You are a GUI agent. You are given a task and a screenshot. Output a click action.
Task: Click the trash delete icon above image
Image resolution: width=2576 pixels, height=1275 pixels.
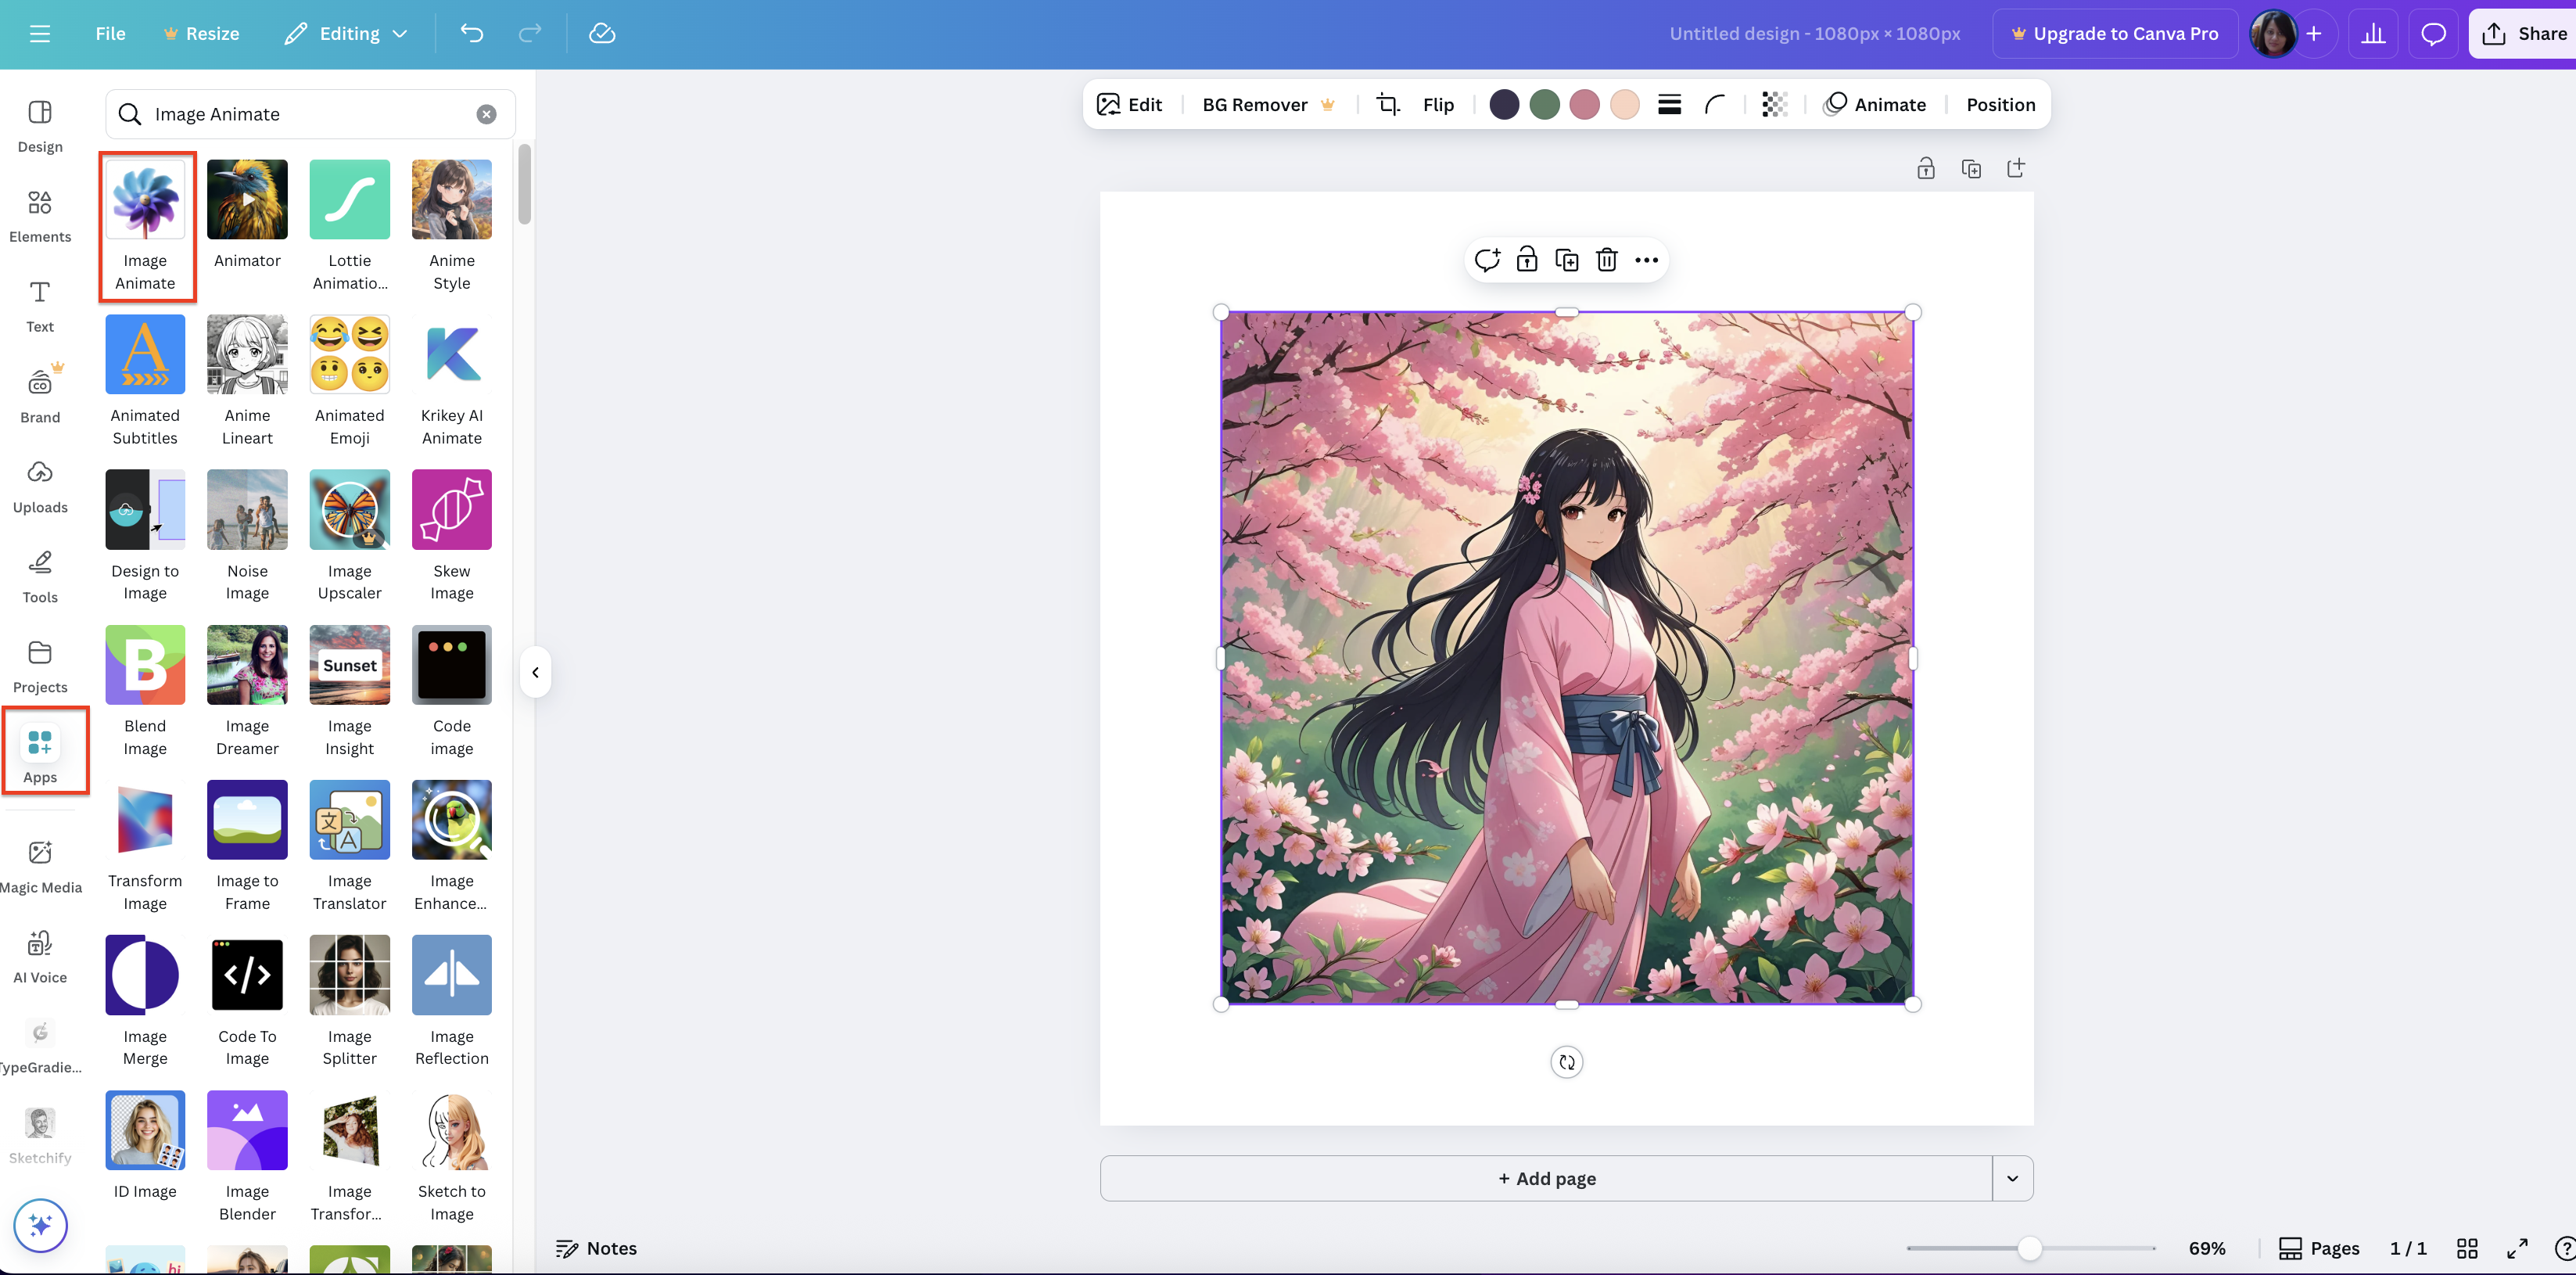click(x=1606, y=260)
